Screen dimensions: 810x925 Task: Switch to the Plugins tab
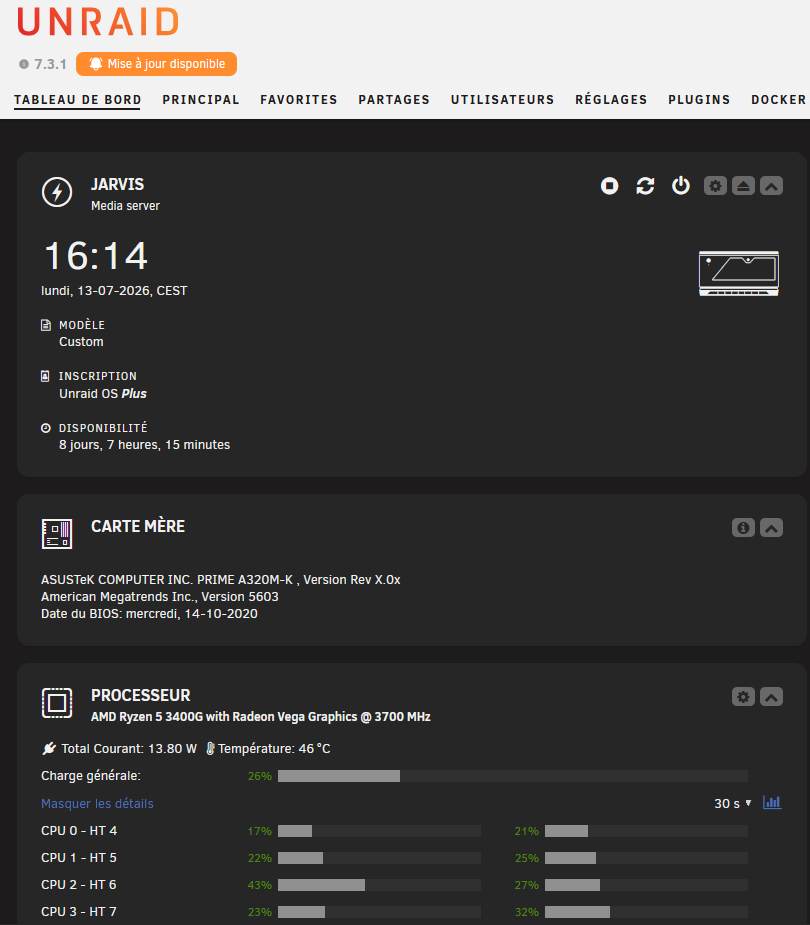tap(699, 100)
